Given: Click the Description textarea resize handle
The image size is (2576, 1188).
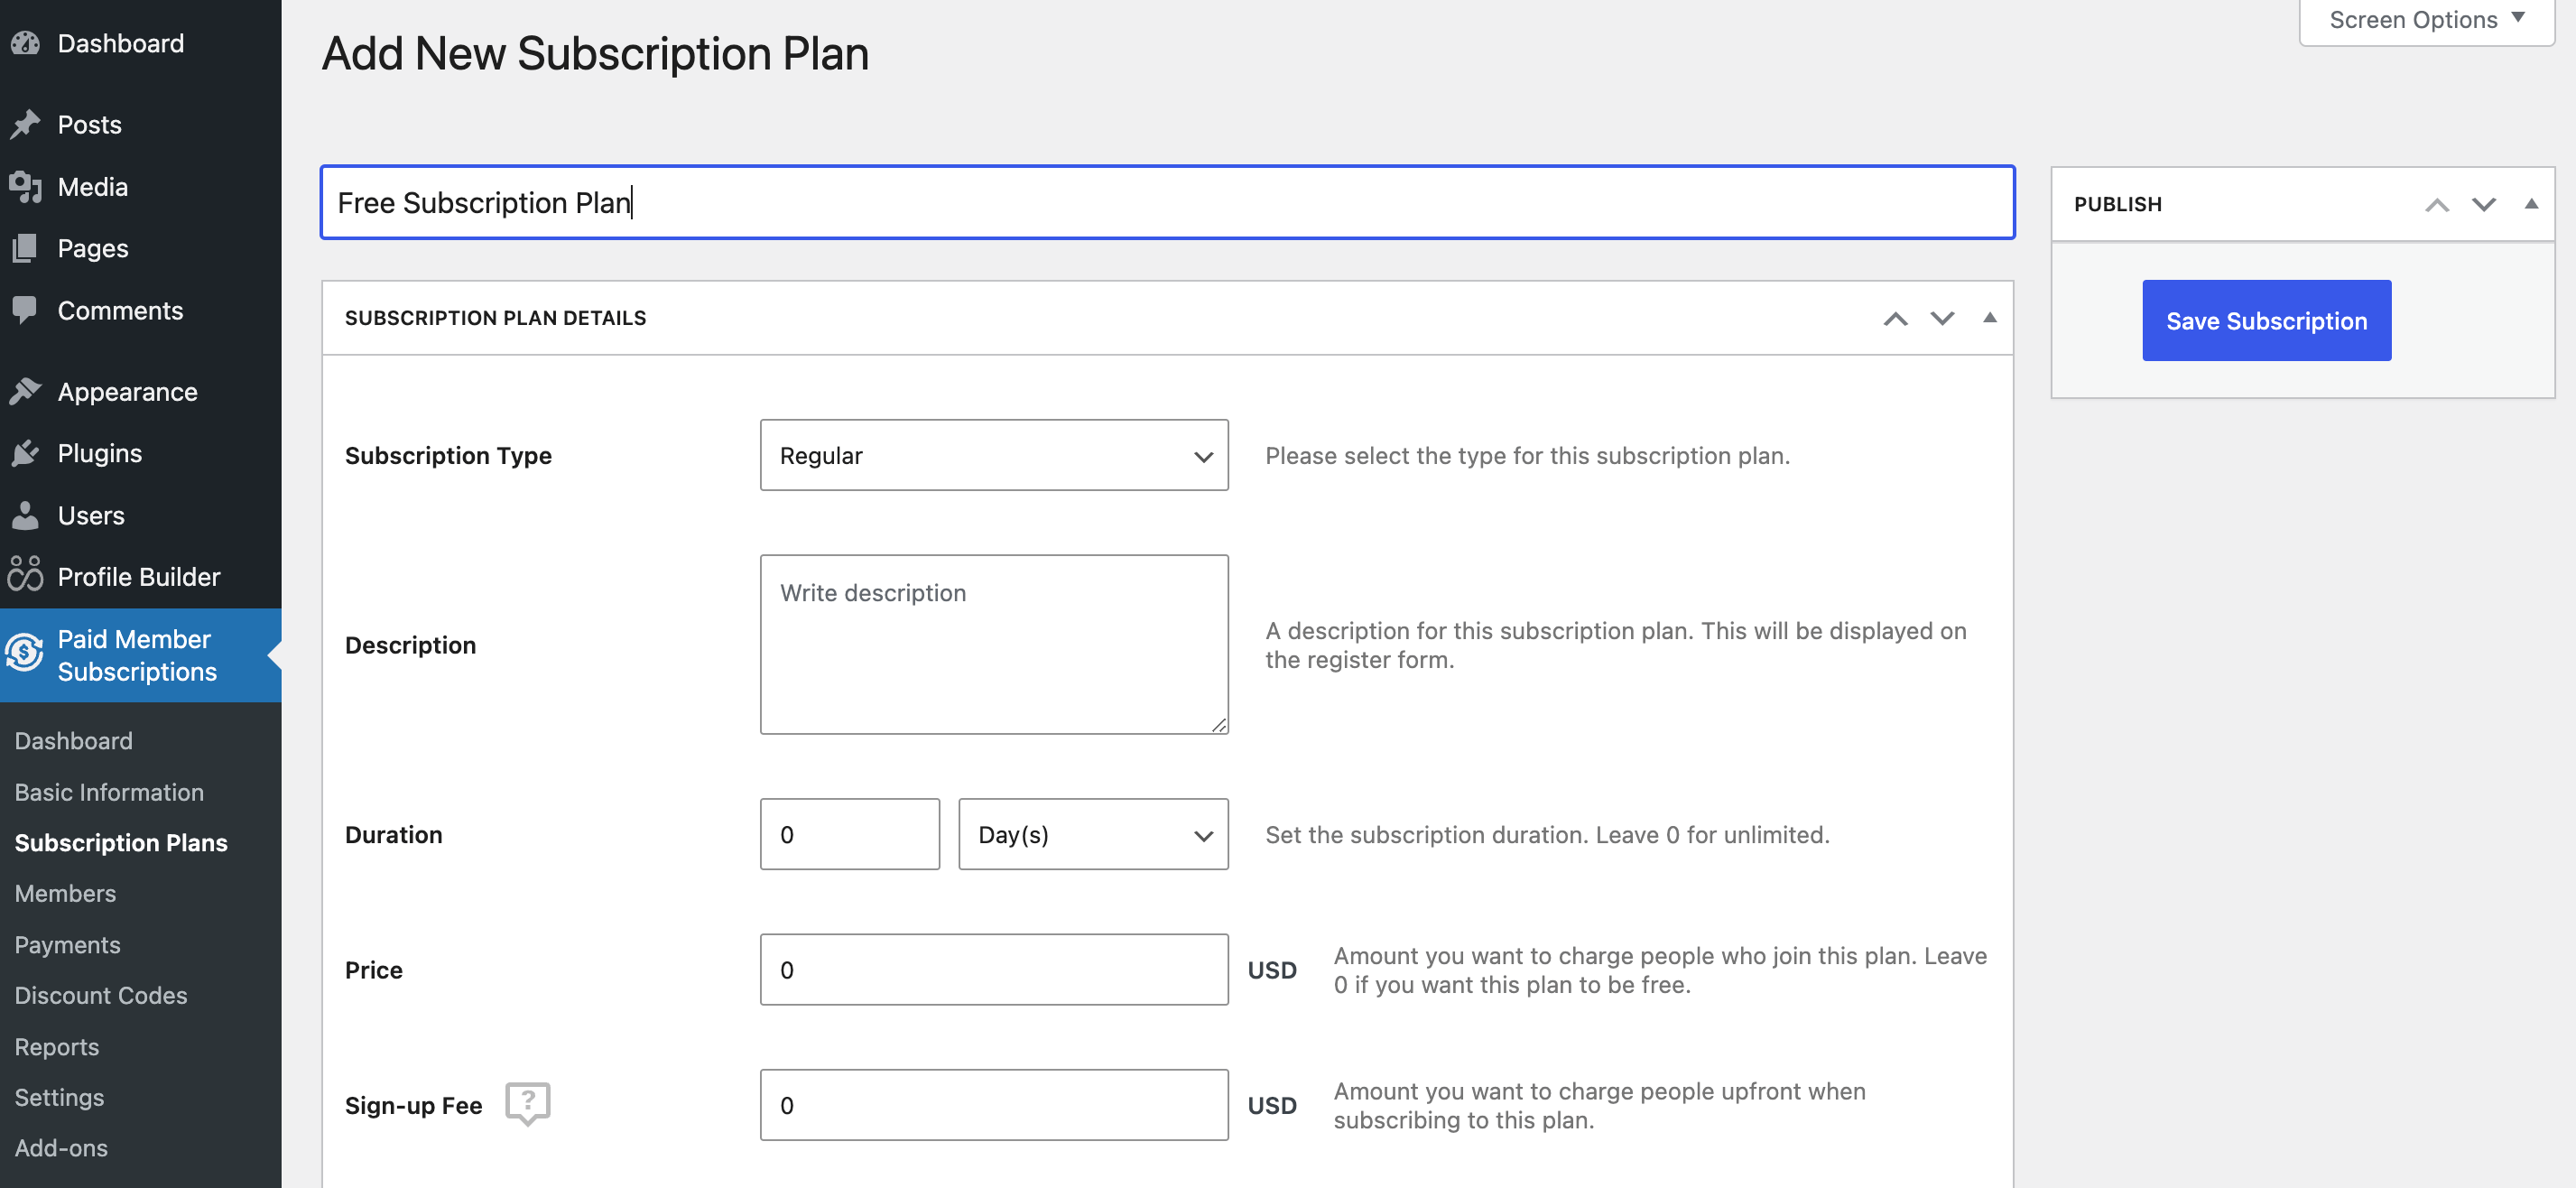Looking at the screenshot, I should point(1218,724).
